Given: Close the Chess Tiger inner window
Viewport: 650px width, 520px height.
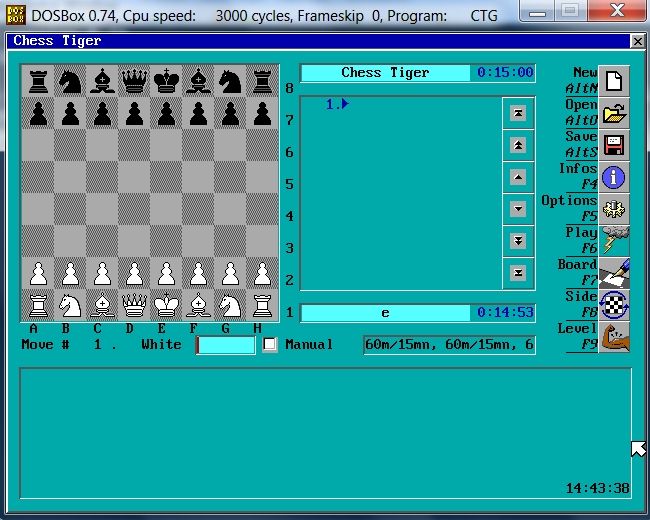Looking at the screenshot, I should click(x=638, y=41).
